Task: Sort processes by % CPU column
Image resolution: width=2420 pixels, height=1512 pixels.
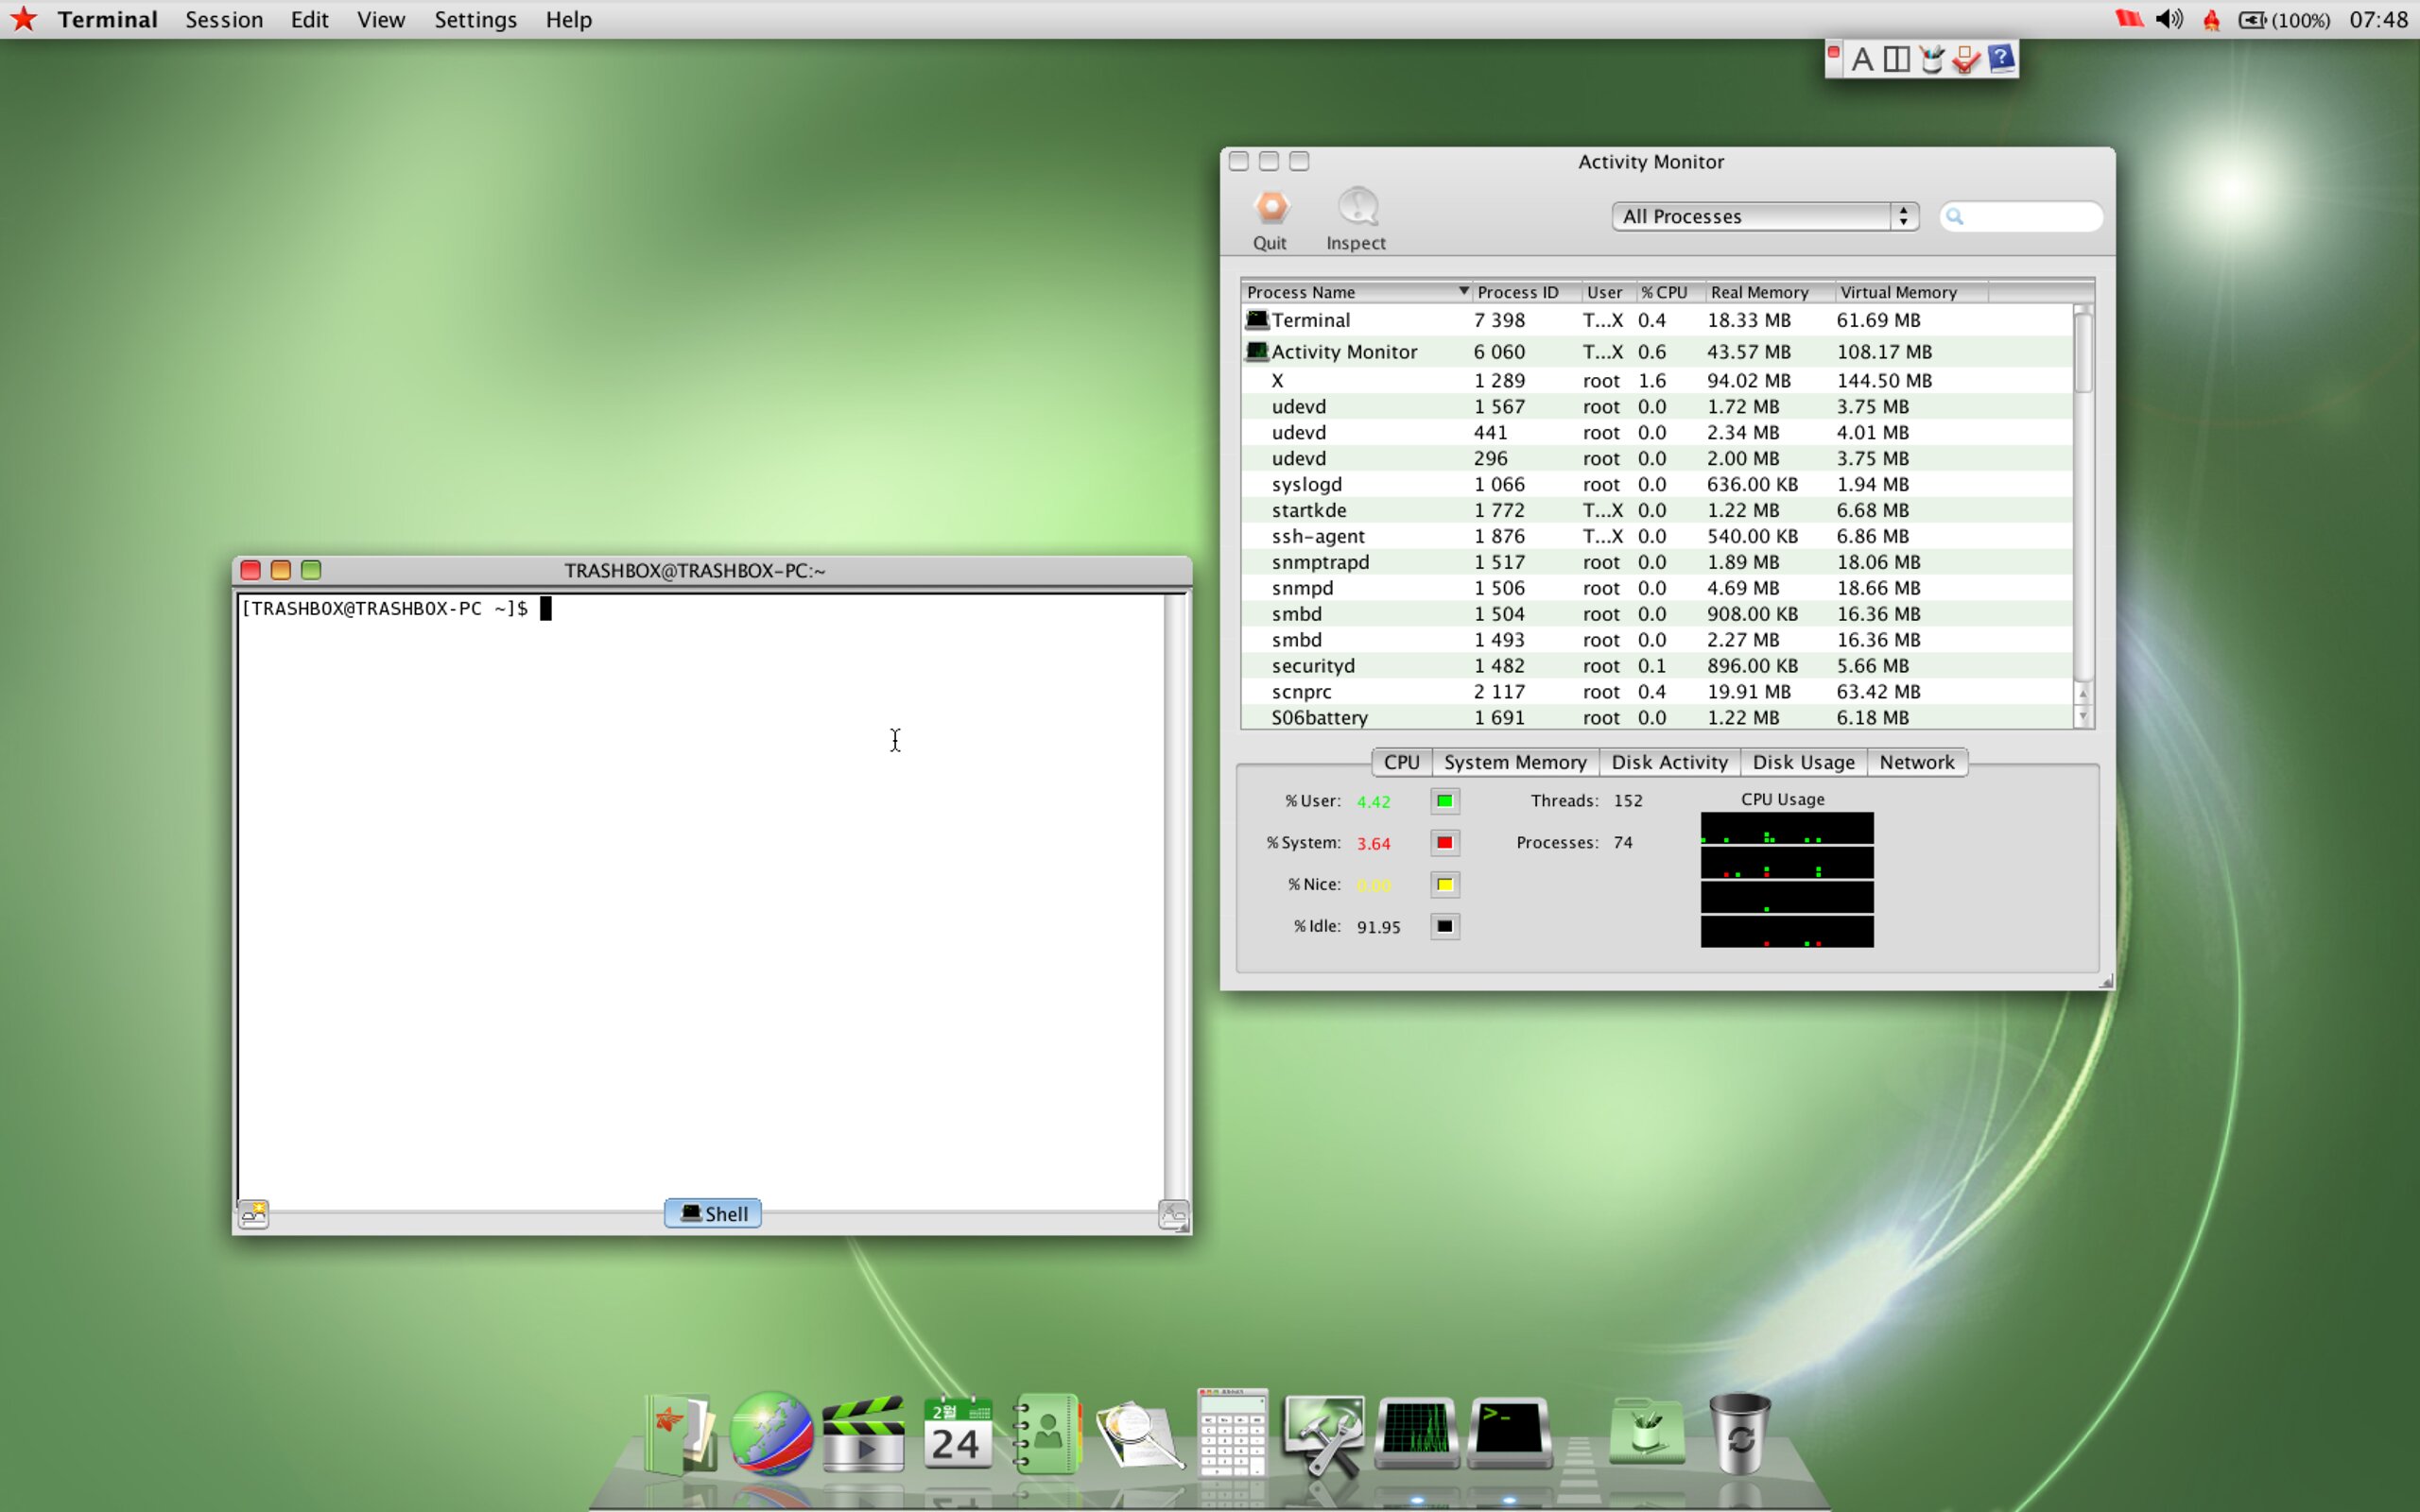Action: 1667,292
